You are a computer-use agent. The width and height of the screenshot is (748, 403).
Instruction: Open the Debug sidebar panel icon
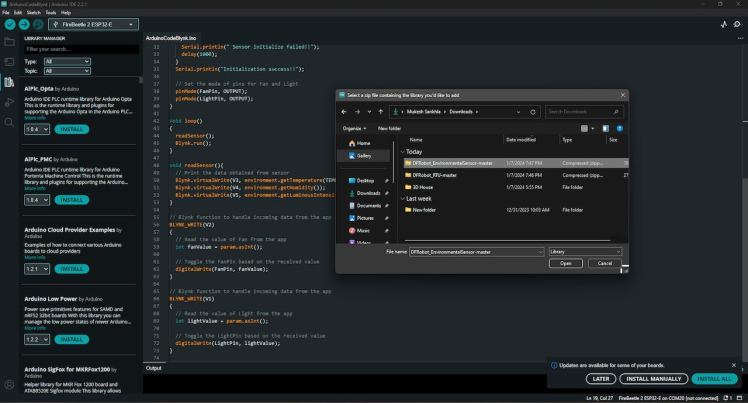9,102
